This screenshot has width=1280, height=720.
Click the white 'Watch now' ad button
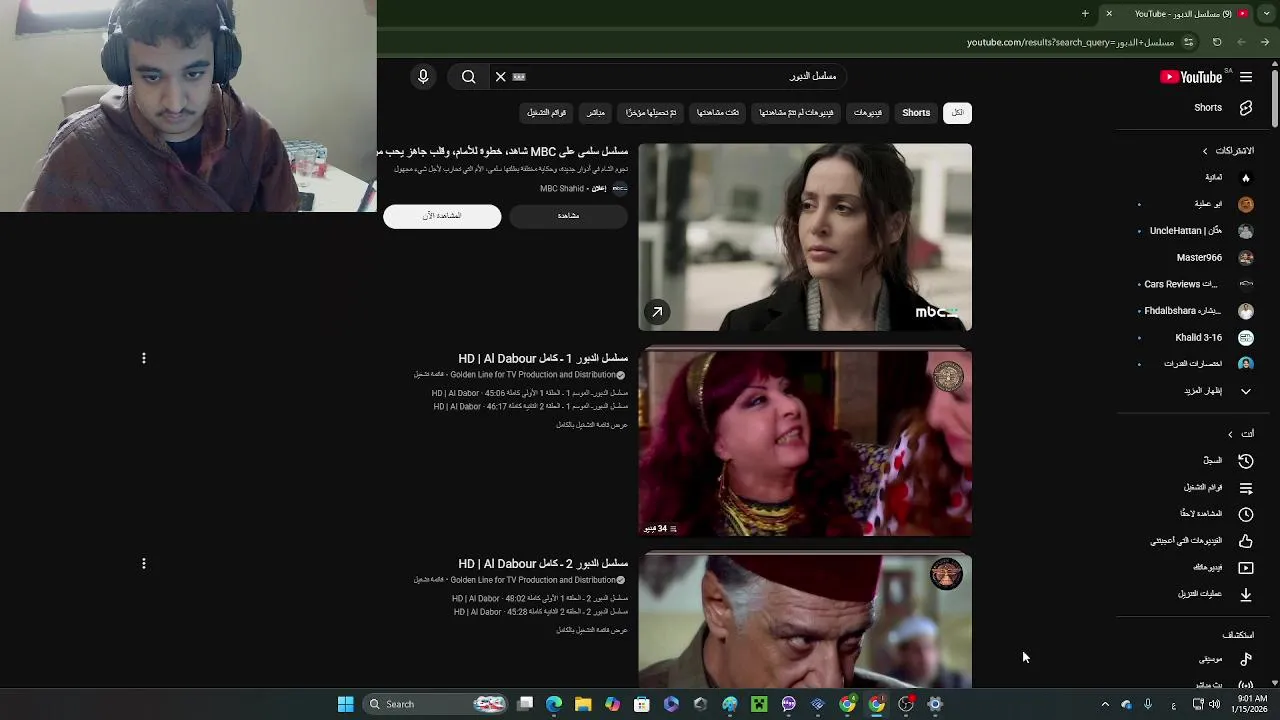[442, 216]
